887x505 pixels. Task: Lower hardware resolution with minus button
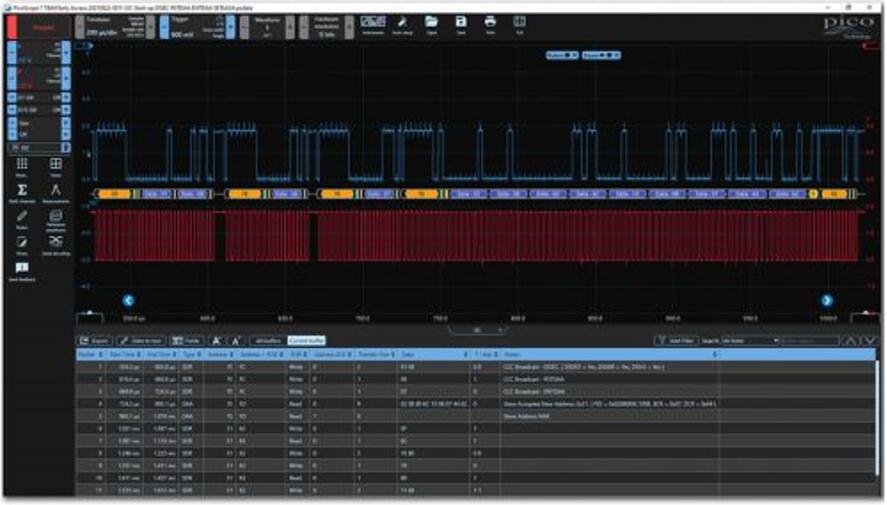304,27
